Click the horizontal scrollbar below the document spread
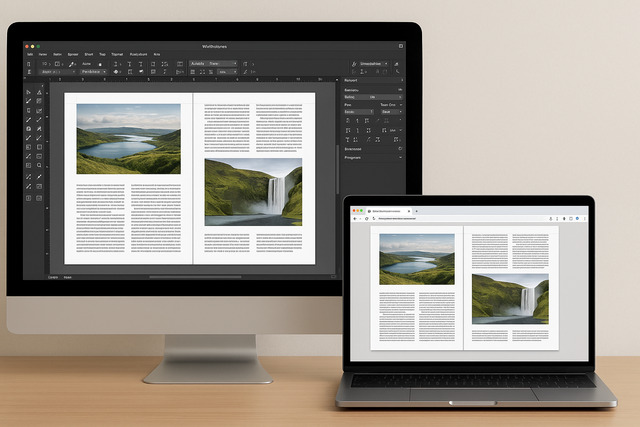Viewport: 640px width, 427px height. [195, 277]
